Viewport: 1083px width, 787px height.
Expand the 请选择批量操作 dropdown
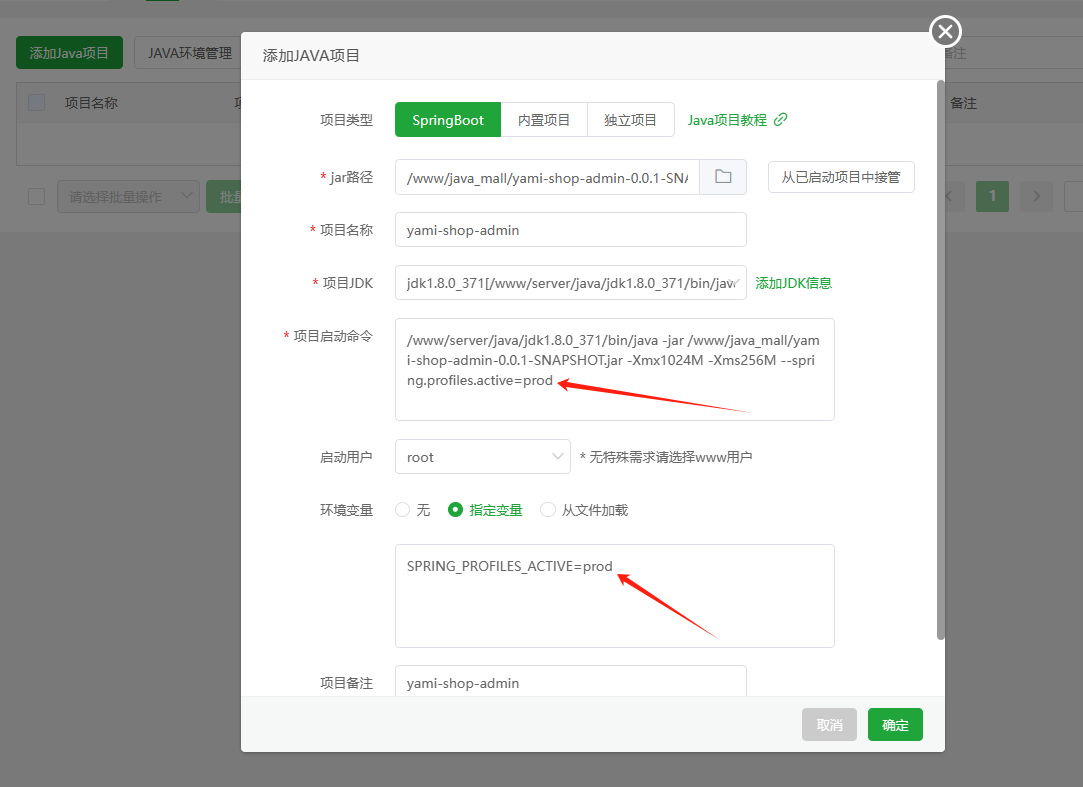click(128, 196)
